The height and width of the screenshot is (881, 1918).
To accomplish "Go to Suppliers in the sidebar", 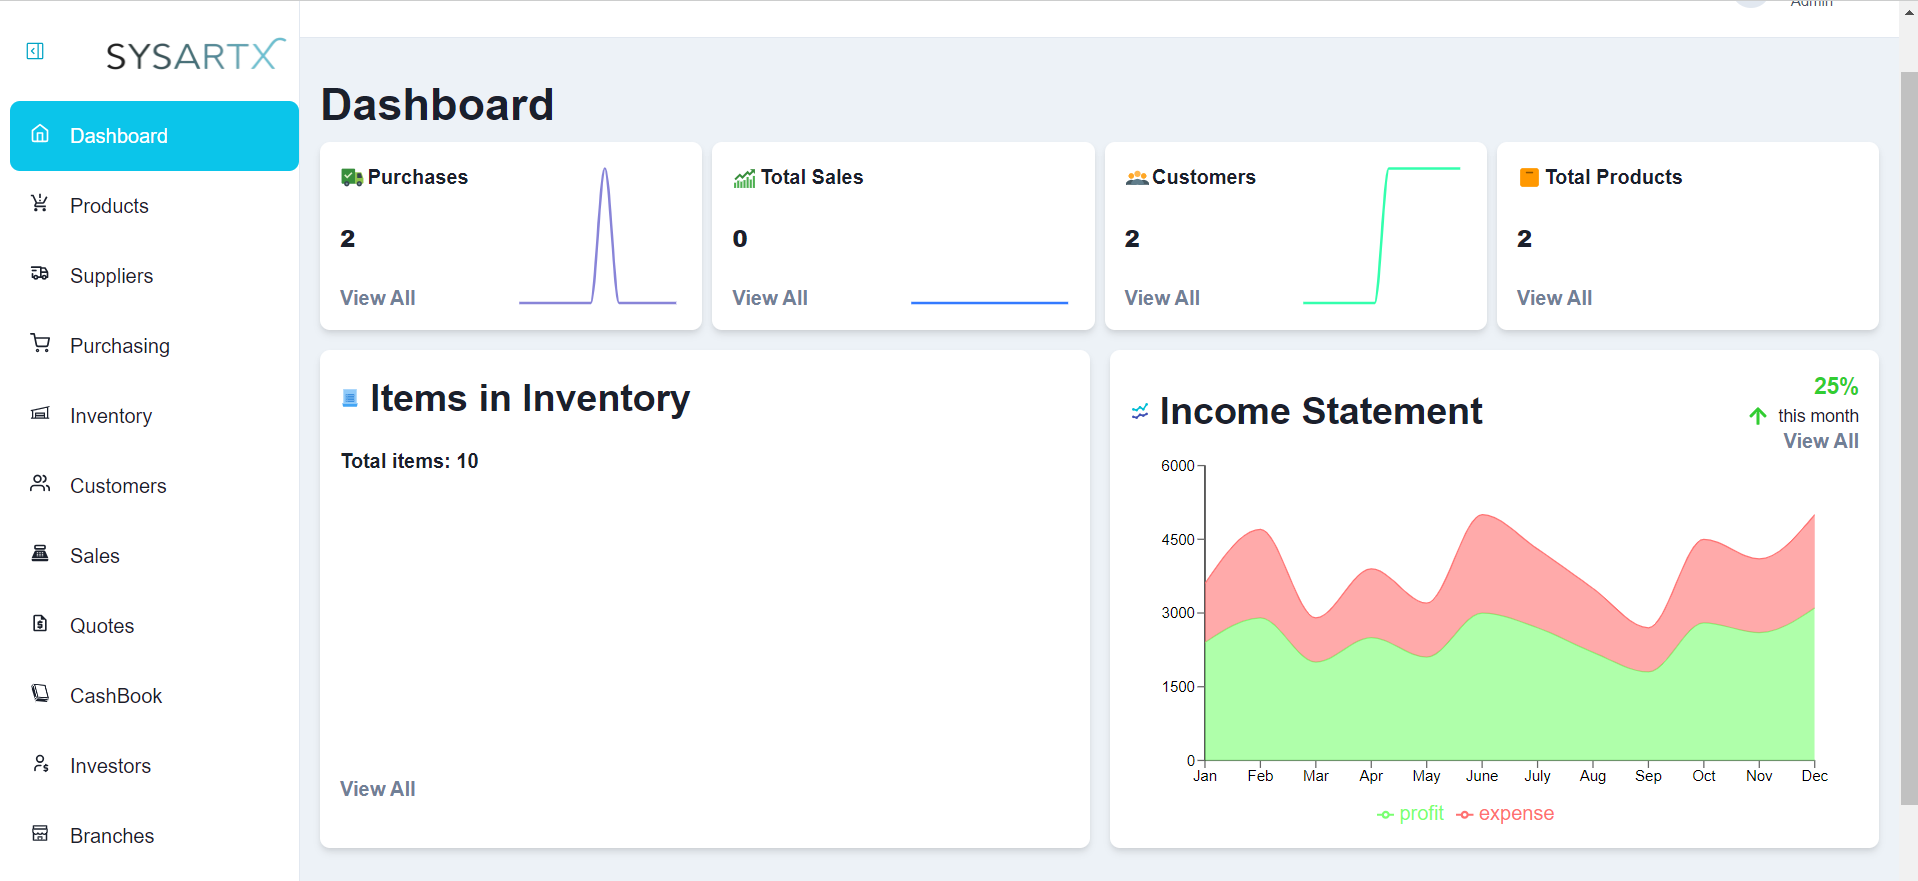I will tap(154, 276).
